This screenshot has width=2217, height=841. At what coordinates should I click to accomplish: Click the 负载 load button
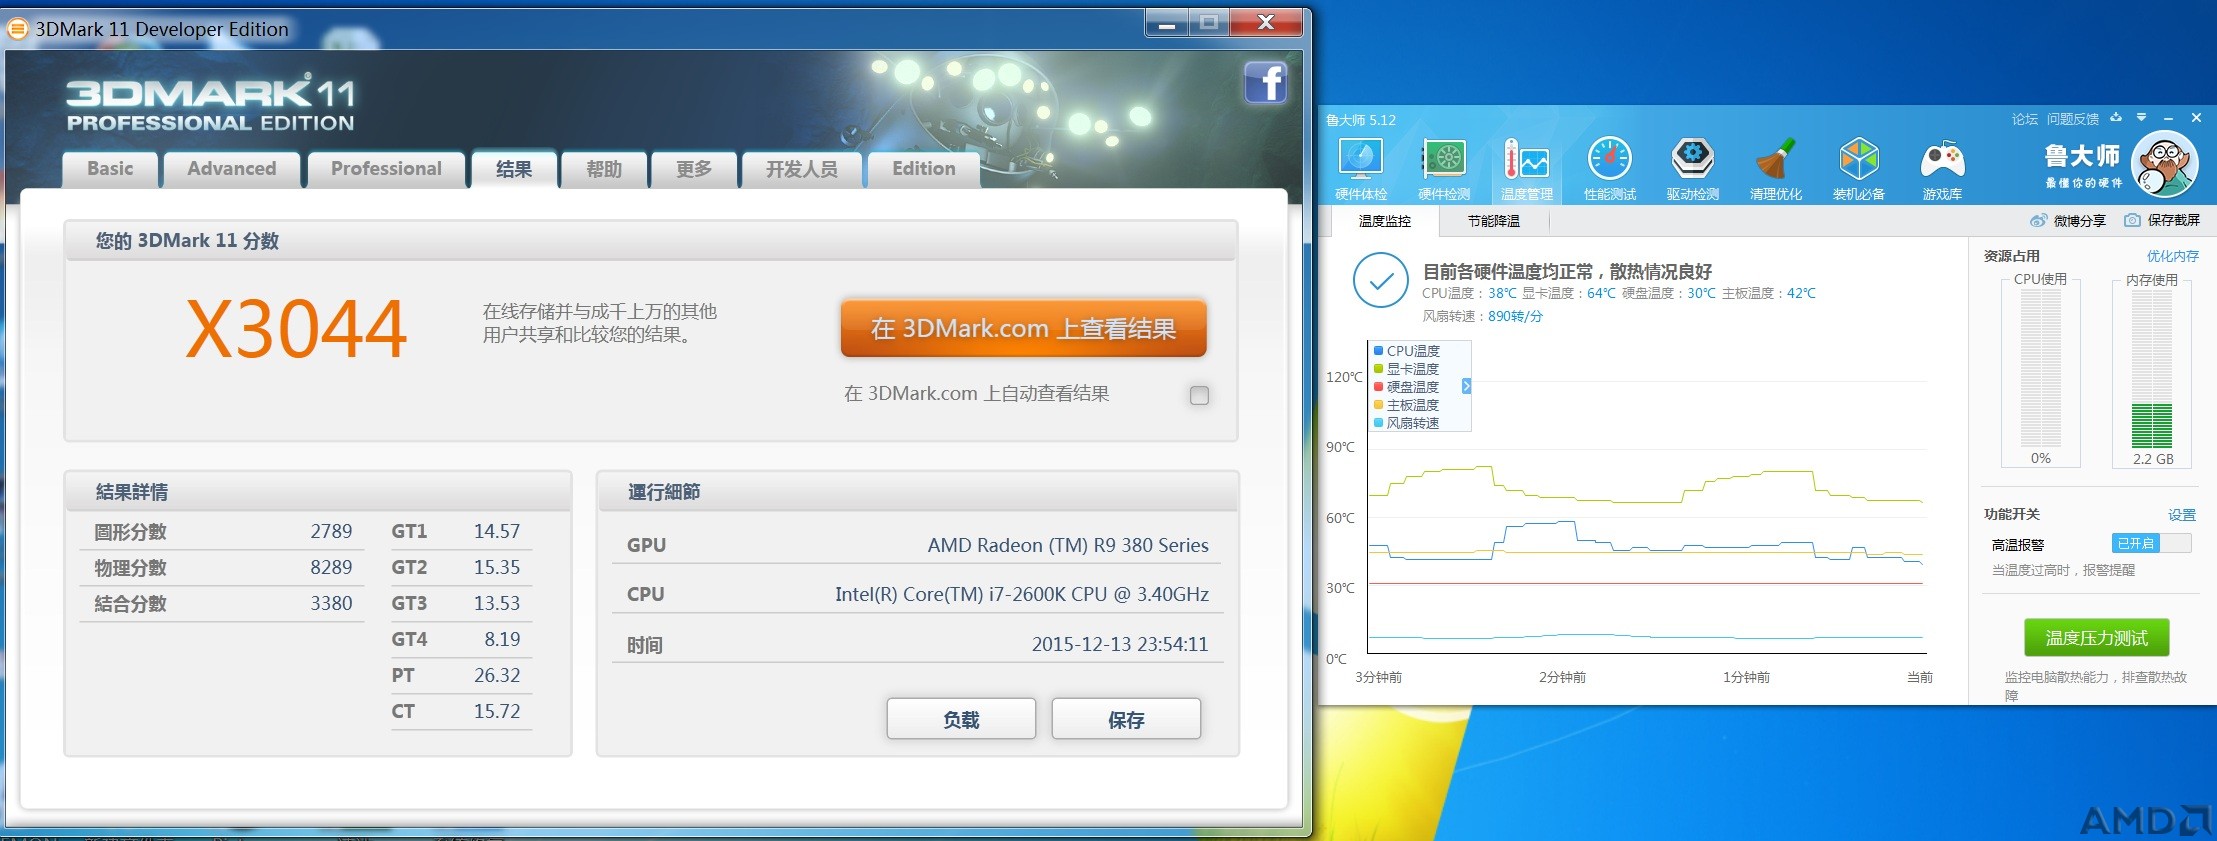click(x=961, y=719)
